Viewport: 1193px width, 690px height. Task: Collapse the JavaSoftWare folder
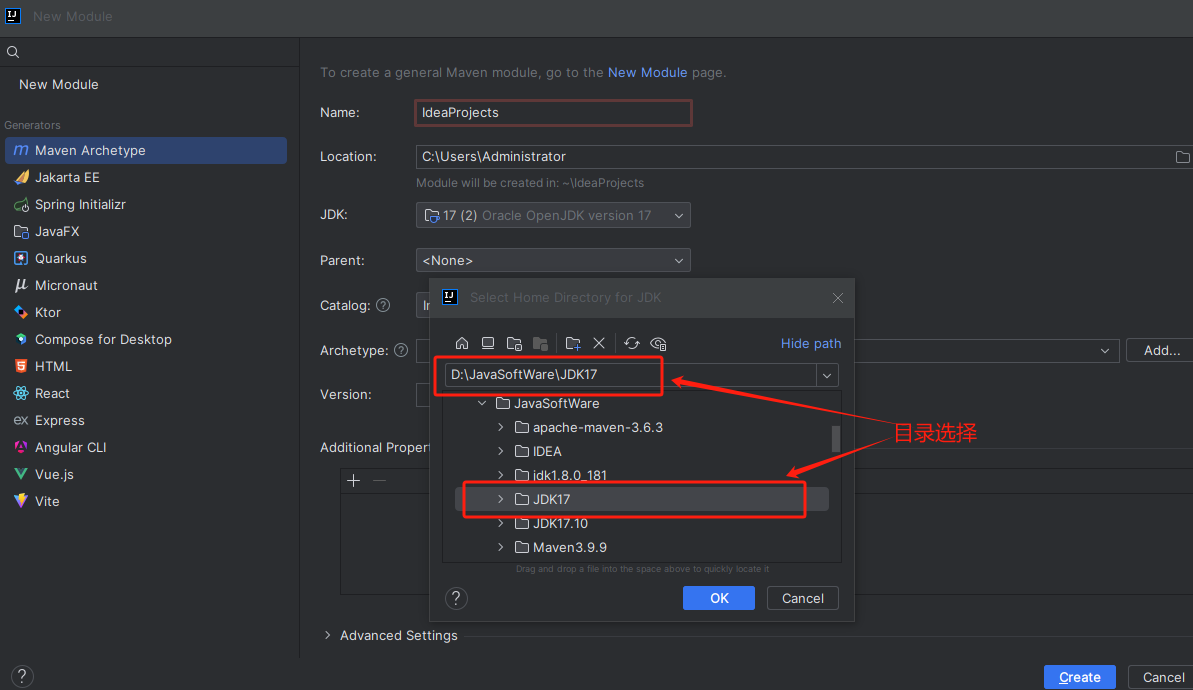click(x=482, y=403)
